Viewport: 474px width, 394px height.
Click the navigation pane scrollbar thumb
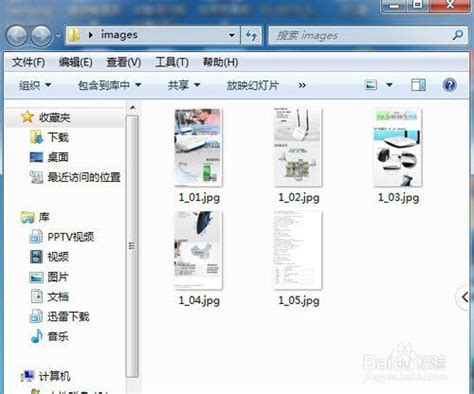click(x=132, y=246)
